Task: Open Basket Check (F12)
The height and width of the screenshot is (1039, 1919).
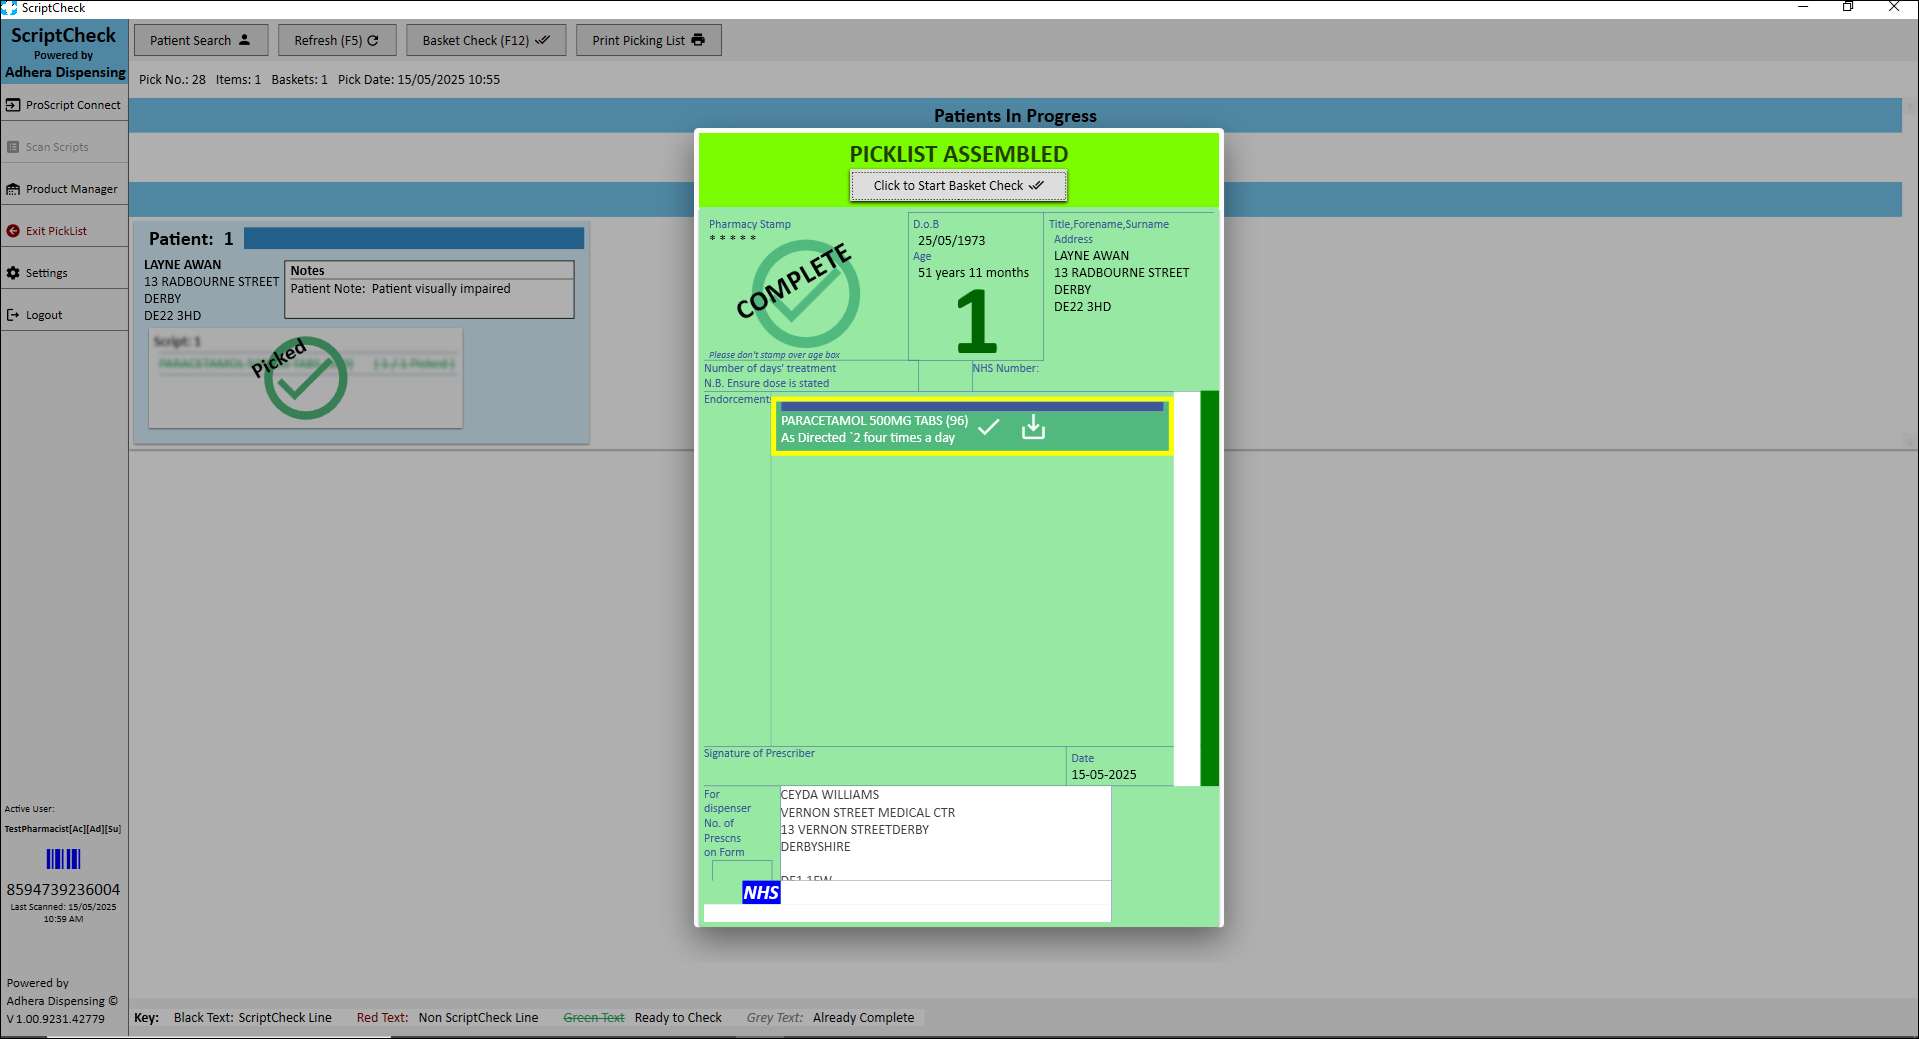Action: tap(486, 40)
